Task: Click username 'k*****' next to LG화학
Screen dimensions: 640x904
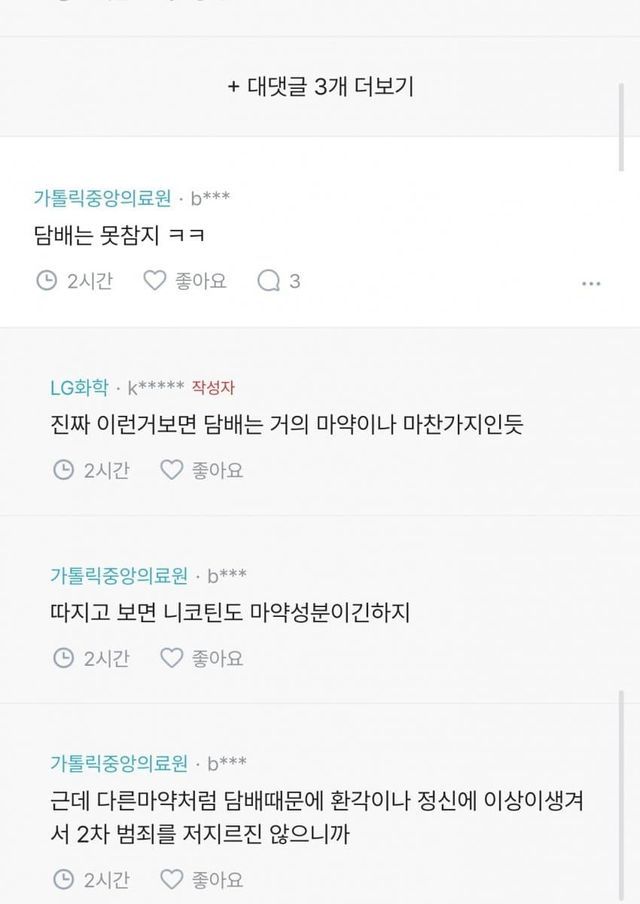Action: click(x=155, y=387)
